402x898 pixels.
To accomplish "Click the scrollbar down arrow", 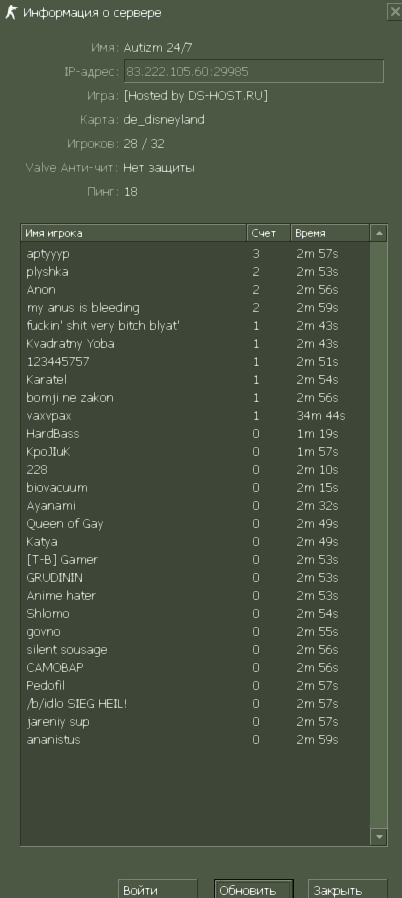I will tap(379, 837).
